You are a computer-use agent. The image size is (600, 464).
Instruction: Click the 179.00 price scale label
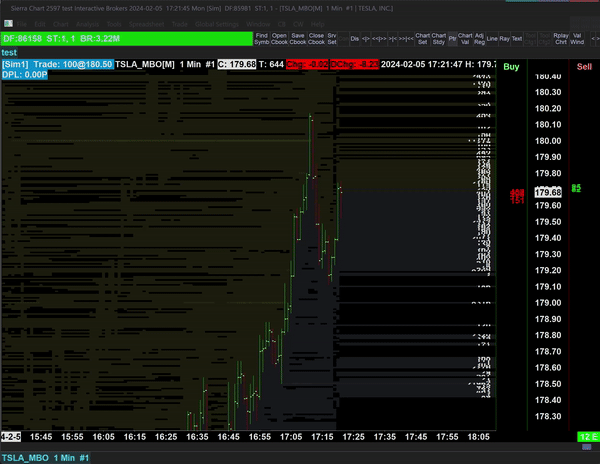click(x=548, y=303)
